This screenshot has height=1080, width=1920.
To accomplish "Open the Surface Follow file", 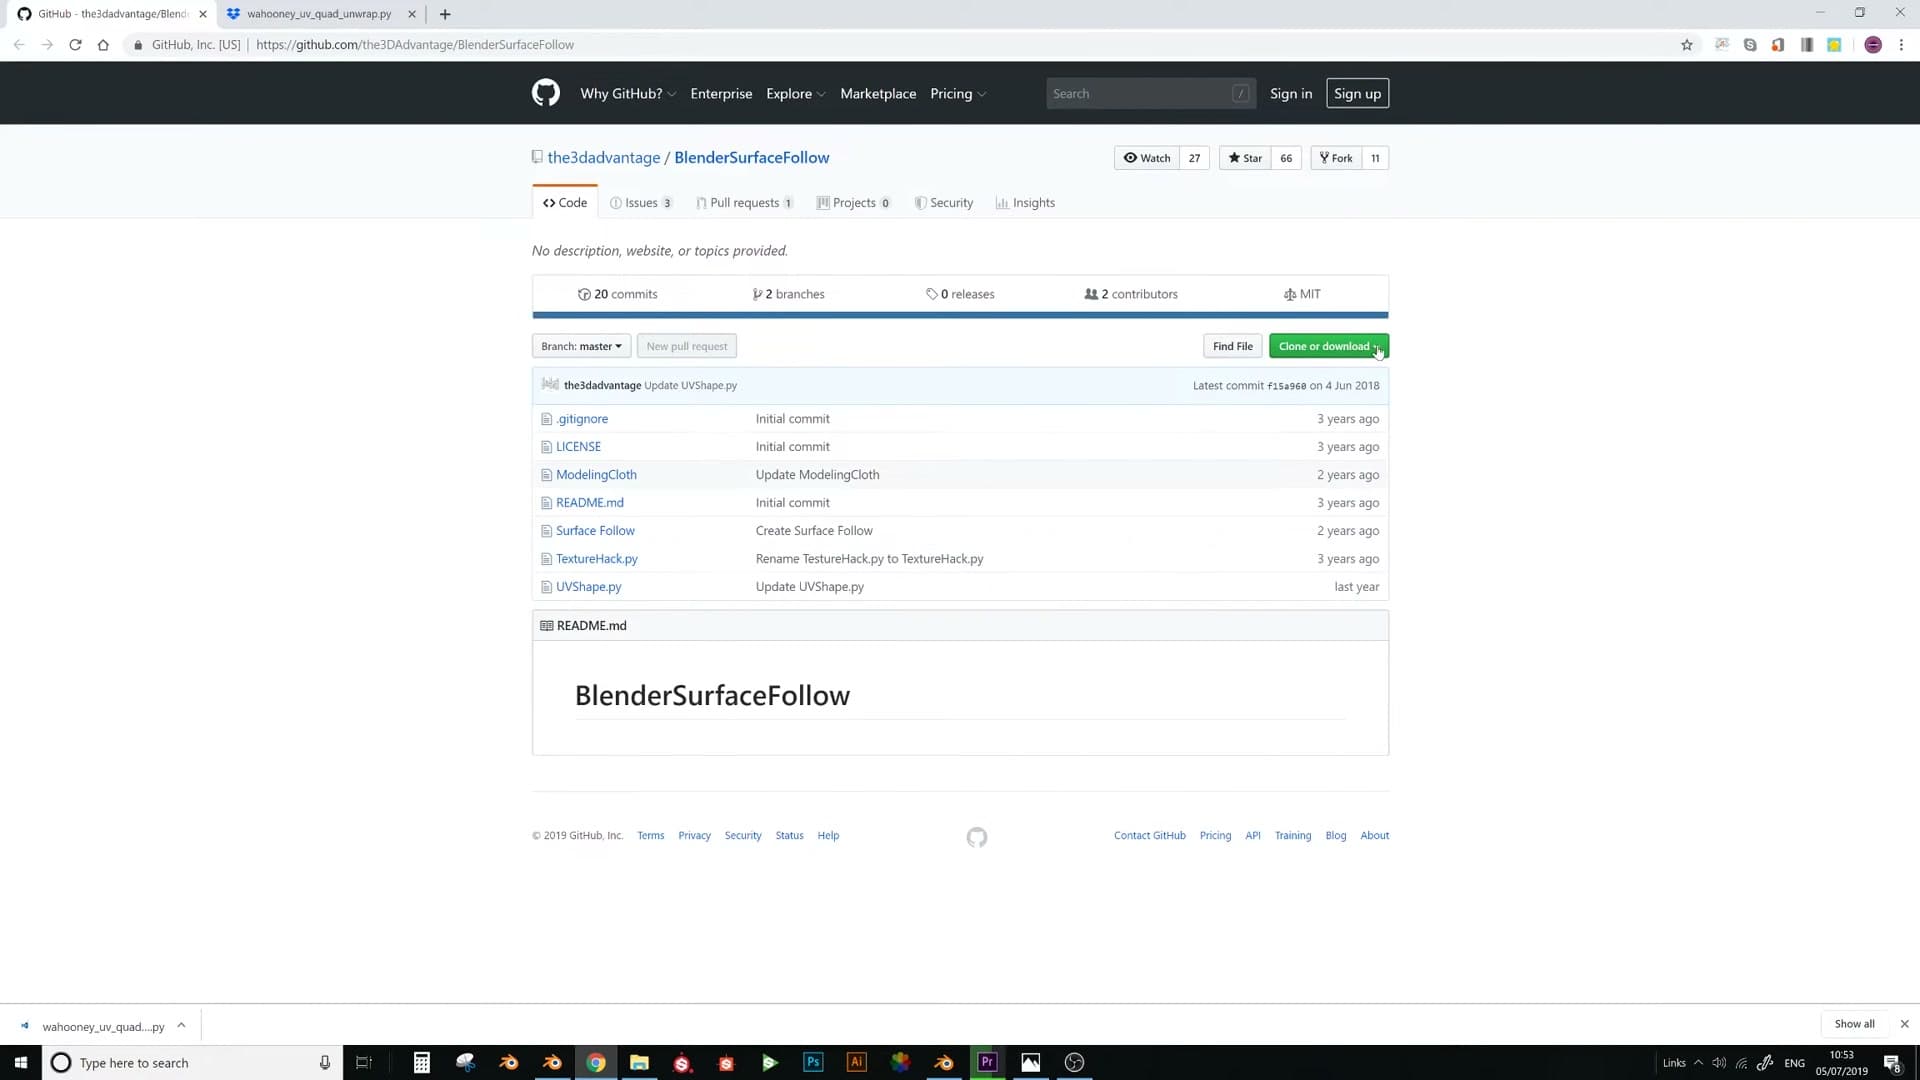I will pyautogui.click(x=595, y=531).
